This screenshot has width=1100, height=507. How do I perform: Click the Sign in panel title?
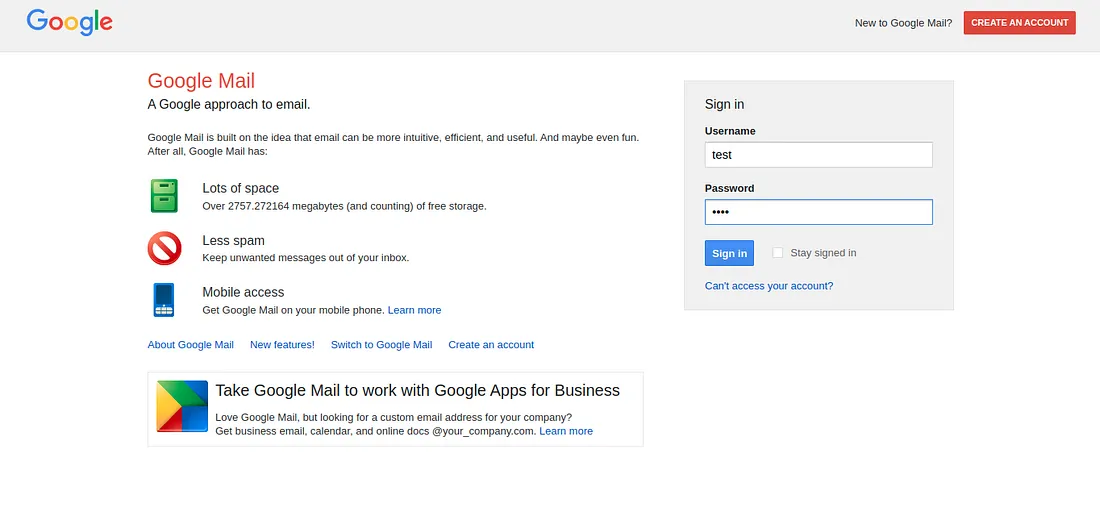pyautogui.click(x=725, y=104)
